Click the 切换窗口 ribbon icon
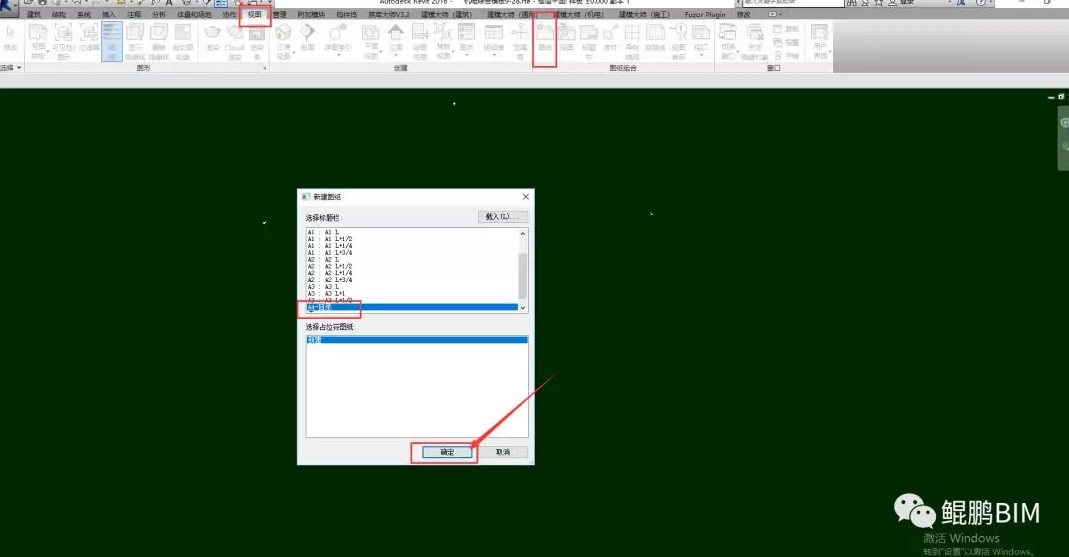 728,41
